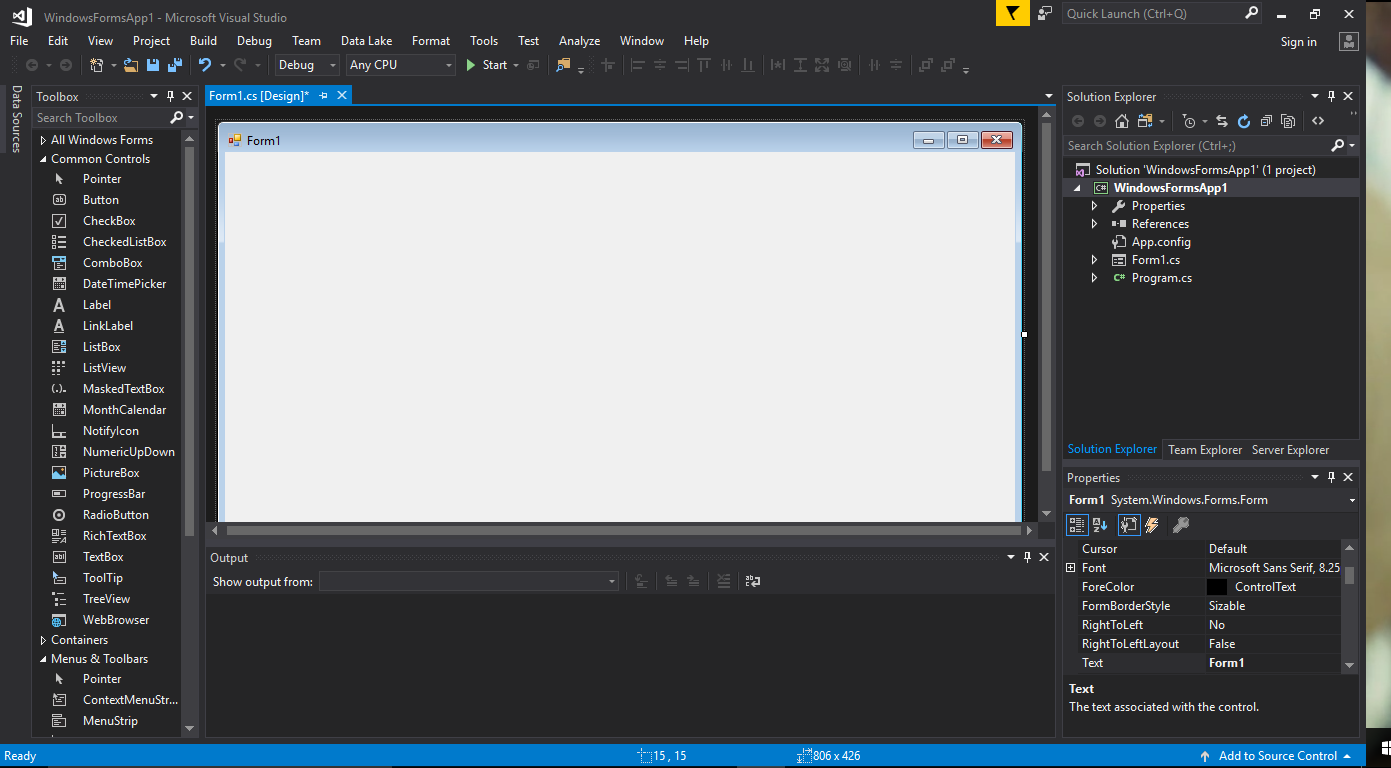Show Events via the lightning bolt icon
This screenshot has height=768, width=1391.
(1152, 525)
